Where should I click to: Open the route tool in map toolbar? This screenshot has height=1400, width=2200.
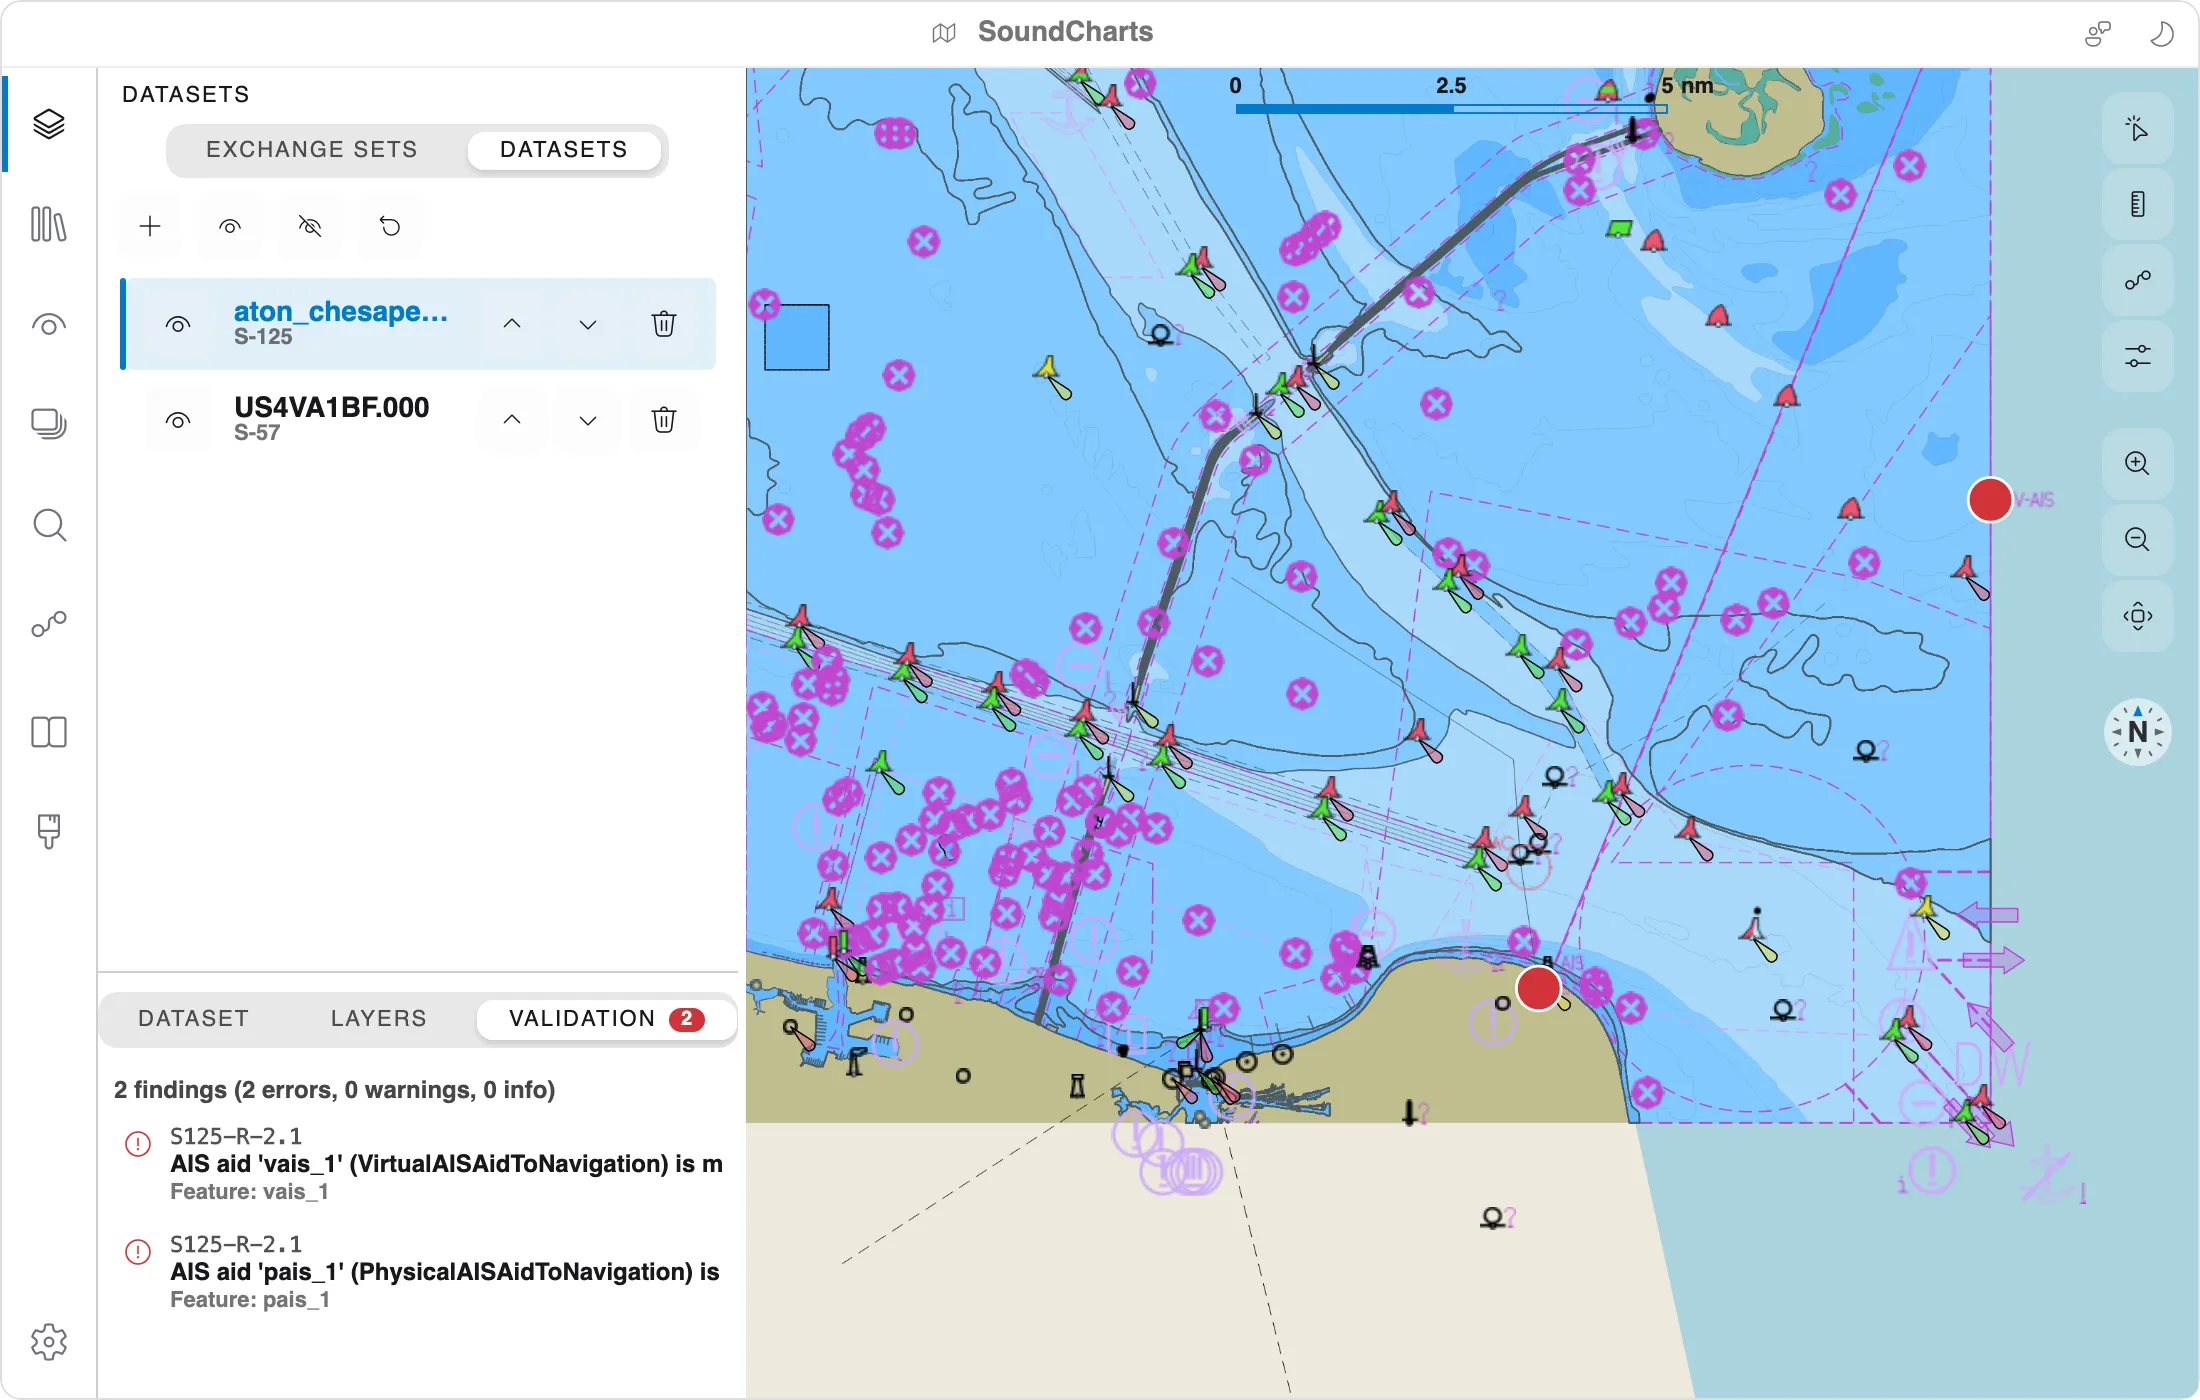[x=2137, y=280]
